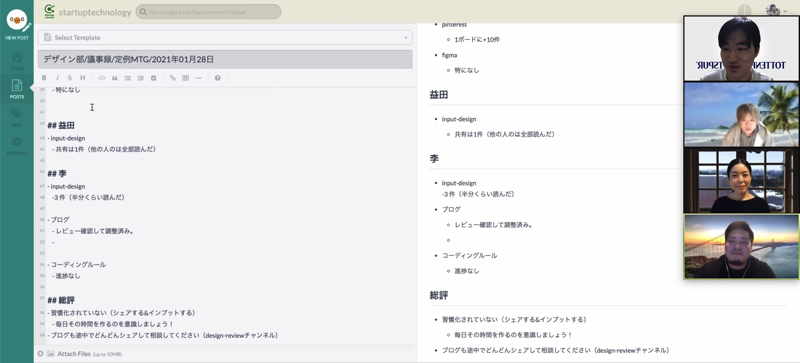800x363 pixels.
Task: Select video tile of woman by window
Action: coord(741,180)
